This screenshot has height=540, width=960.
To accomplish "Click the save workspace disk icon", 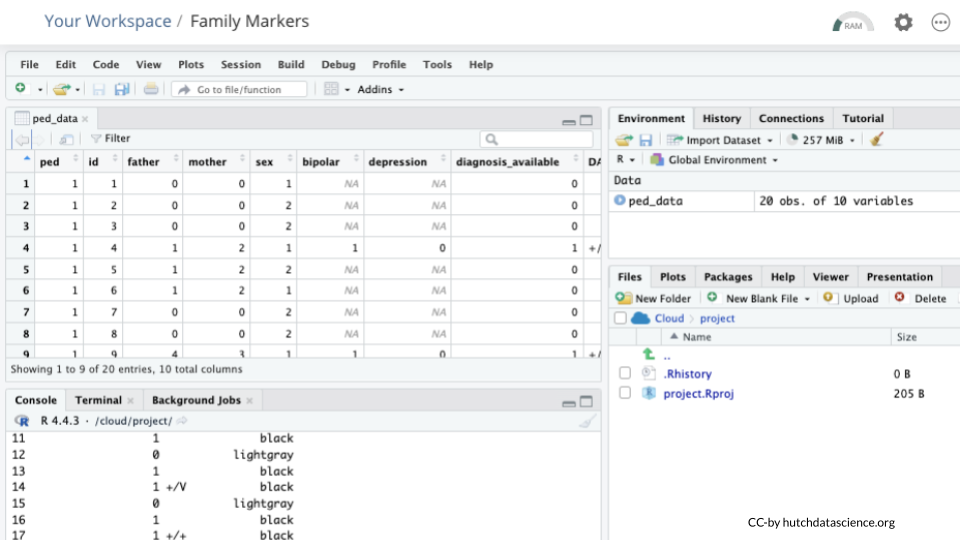I will point(646,140).
